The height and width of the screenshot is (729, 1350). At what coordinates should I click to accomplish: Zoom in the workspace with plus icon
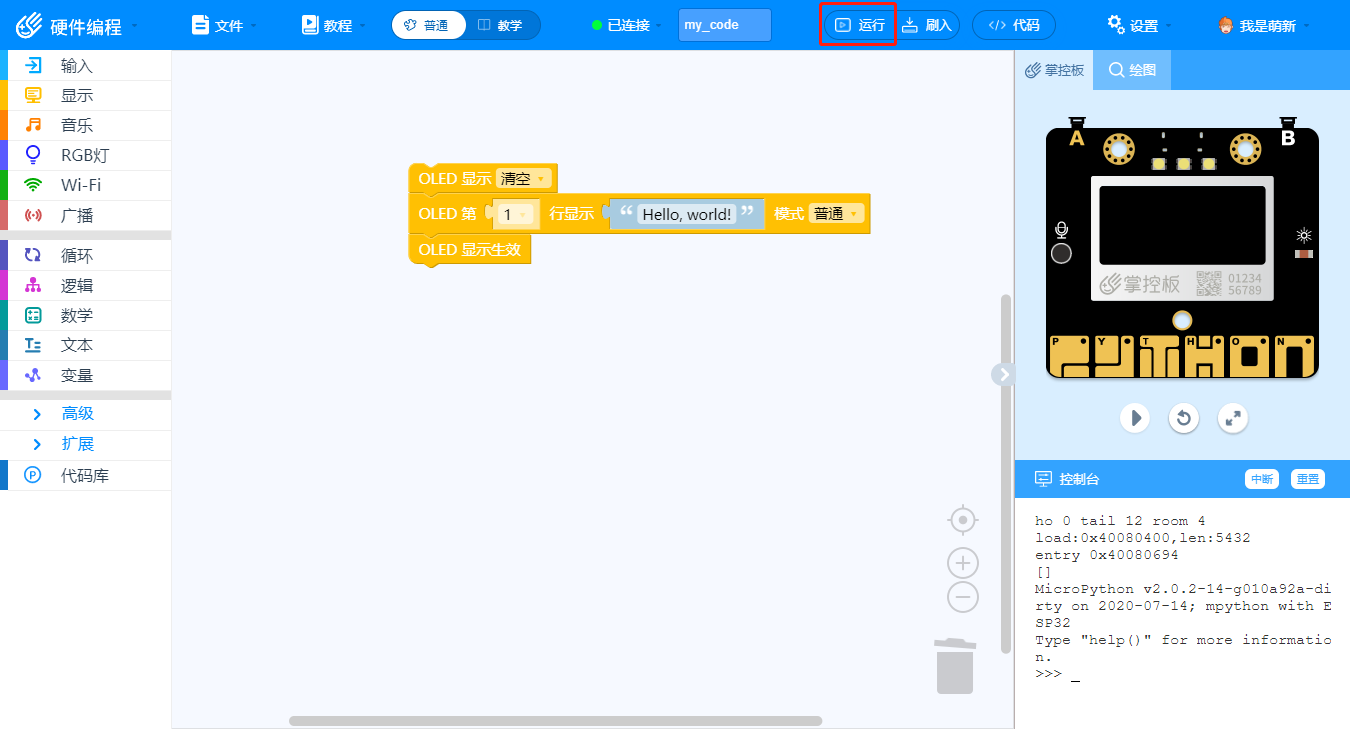coord(963,563)
